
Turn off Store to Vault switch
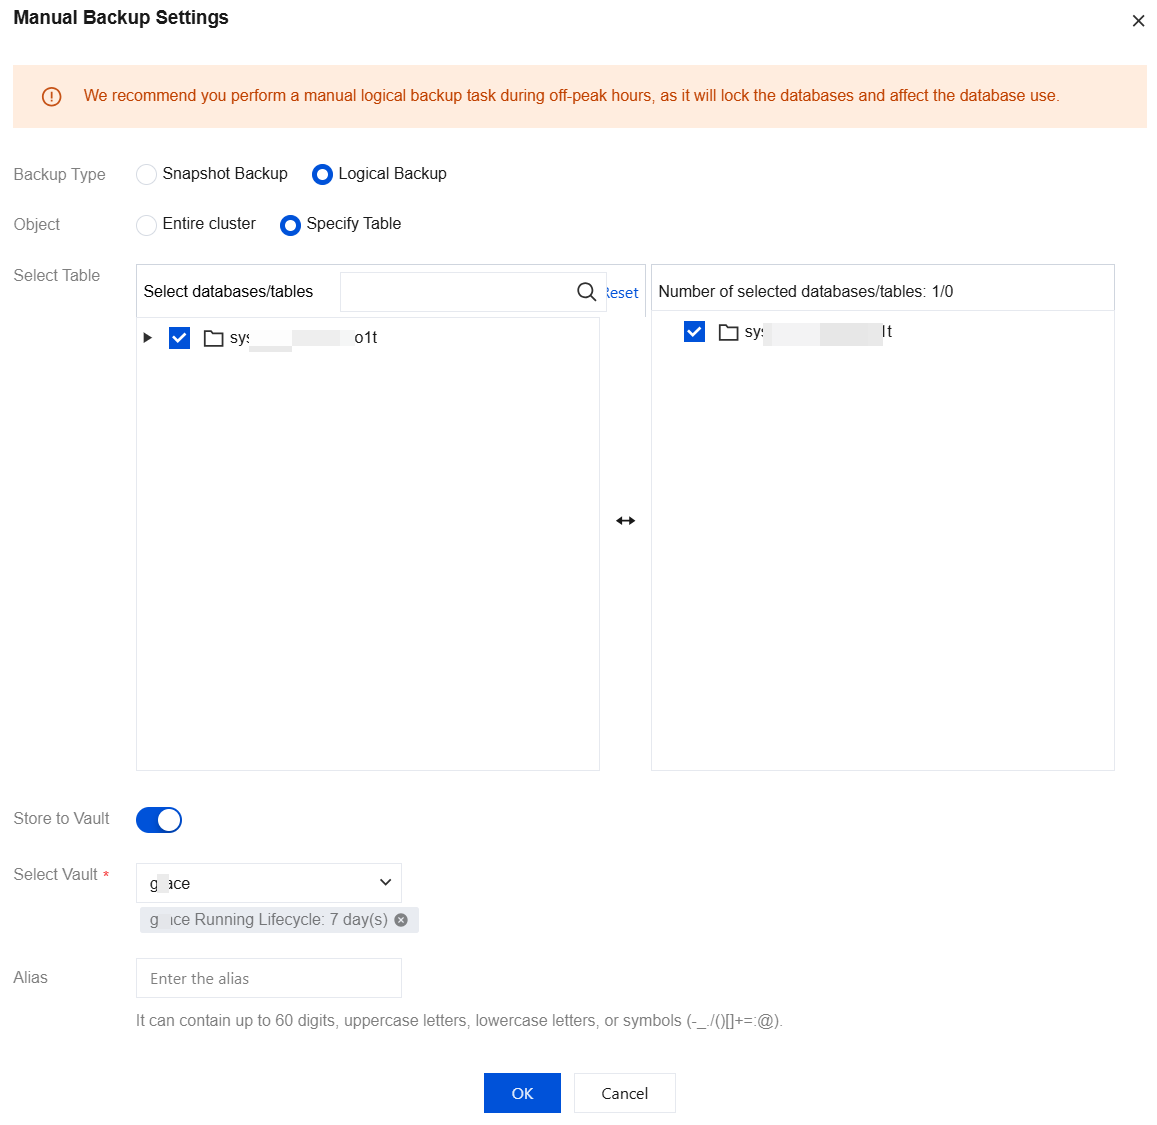tap(159, 820)
